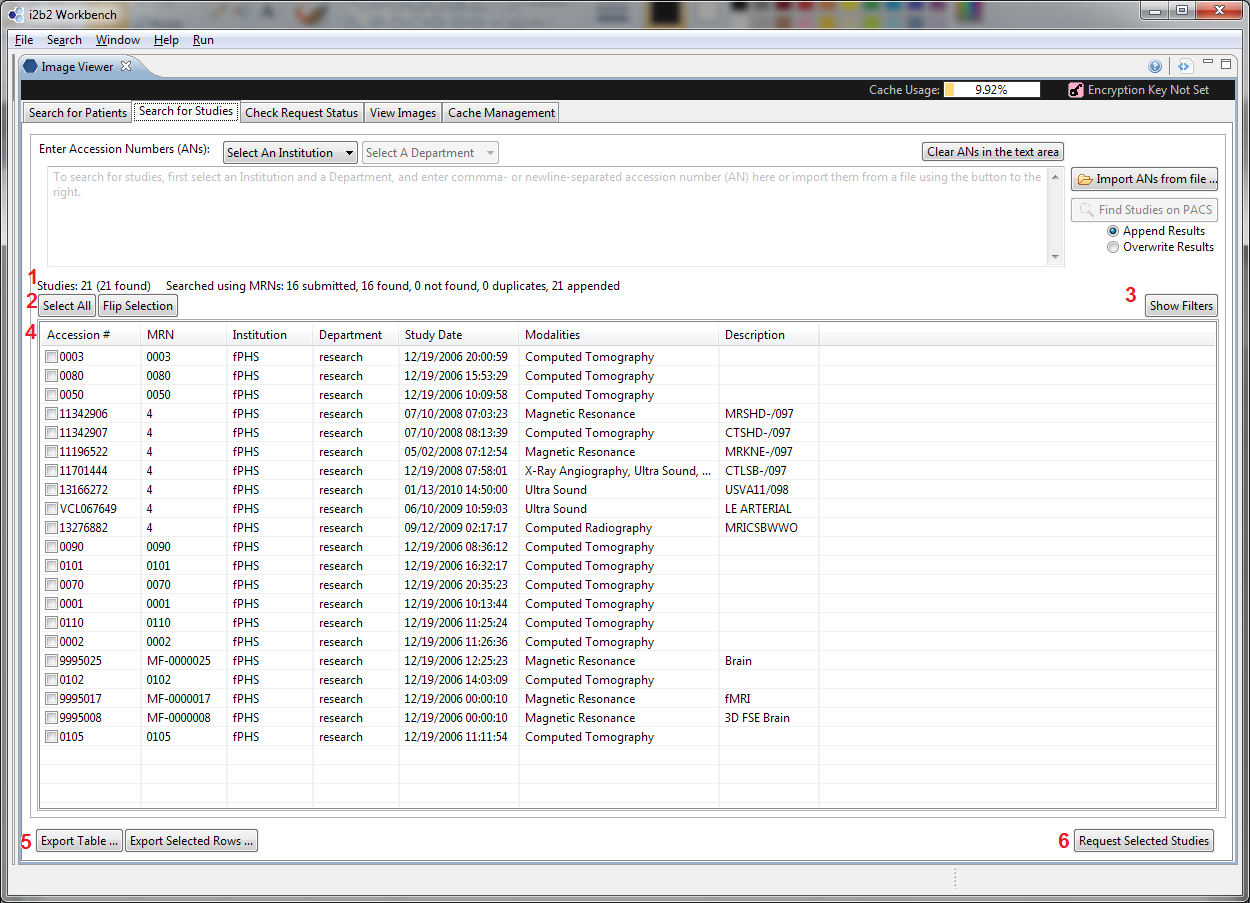
Task: Tick the checkbox for study VCL067649
Action: click(51, 509)
